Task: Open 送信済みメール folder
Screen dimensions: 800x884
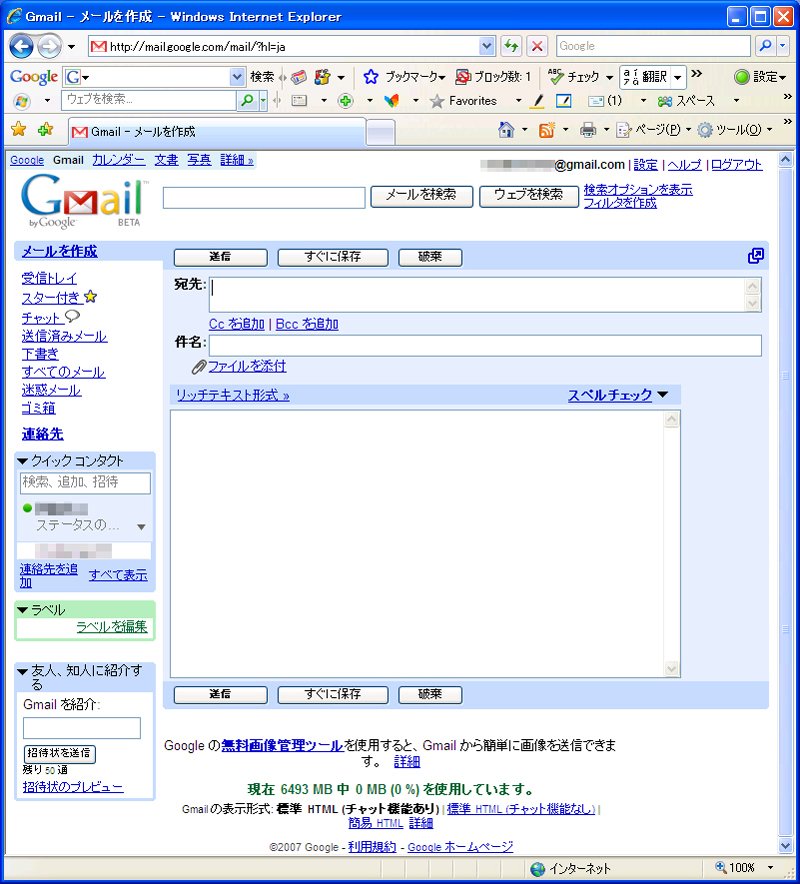Action: 64,337
